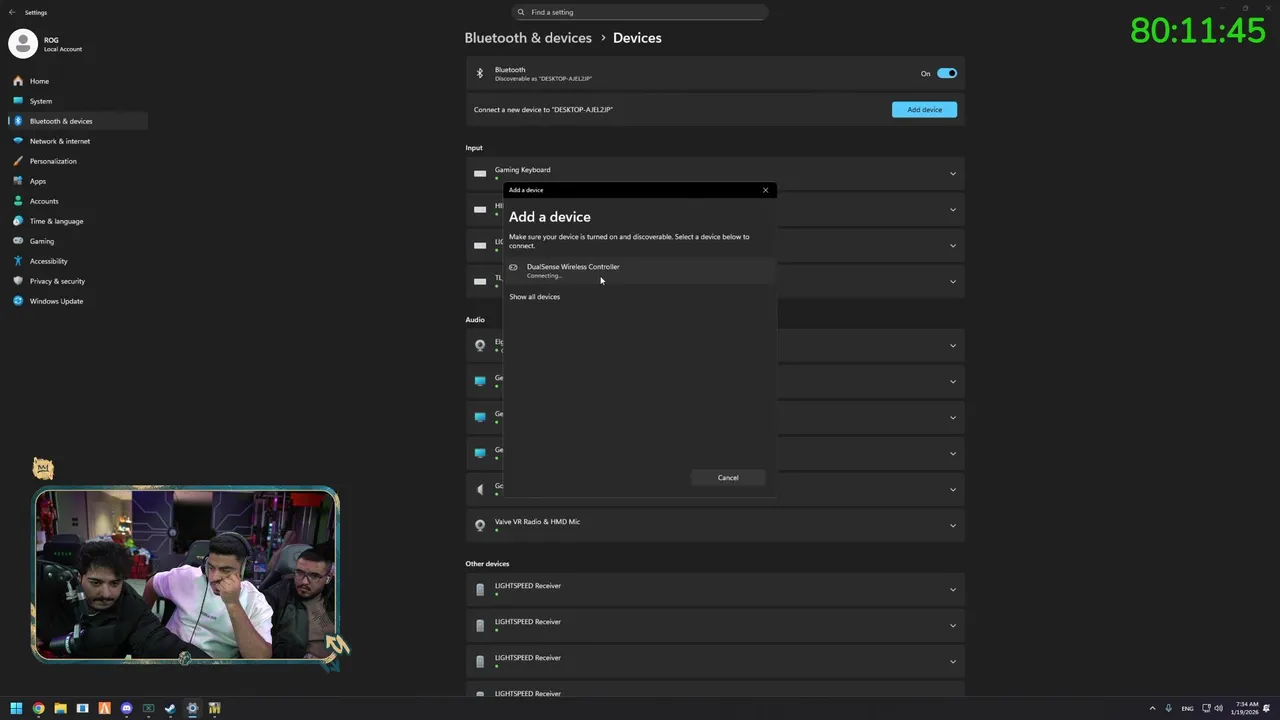
Task: Expand the input device row starting with LO
Action: [953, 246]
